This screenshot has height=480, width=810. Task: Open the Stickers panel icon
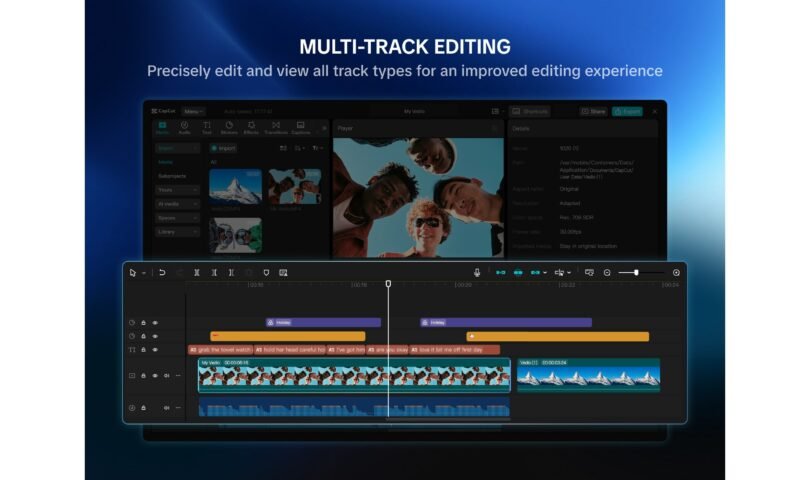(x=228, y=127)
